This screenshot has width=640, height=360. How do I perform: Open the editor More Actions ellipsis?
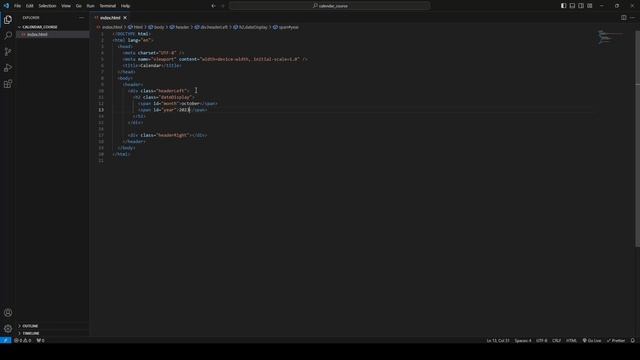632,18
